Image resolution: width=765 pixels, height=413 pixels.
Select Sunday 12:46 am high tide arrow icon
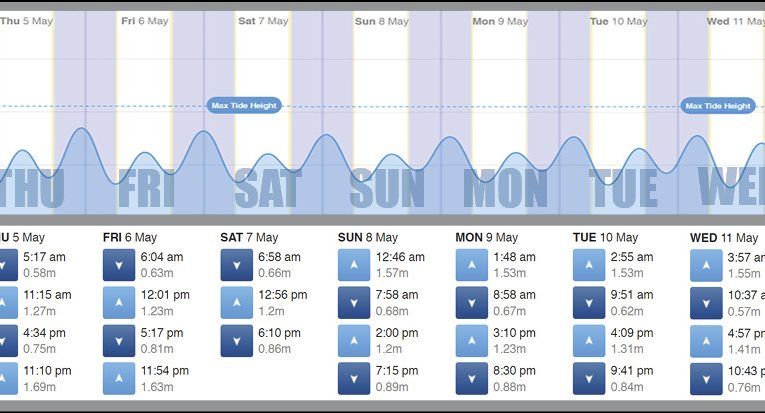pyautogui.click(x=354, y=264)
